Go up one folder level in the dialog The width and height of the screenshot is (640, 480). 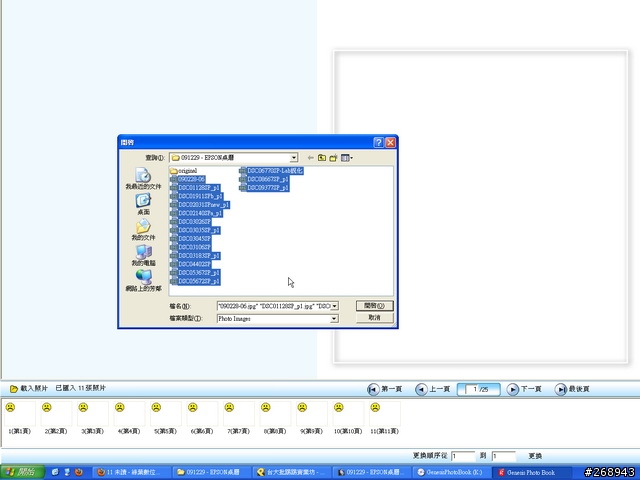[322, 158]
